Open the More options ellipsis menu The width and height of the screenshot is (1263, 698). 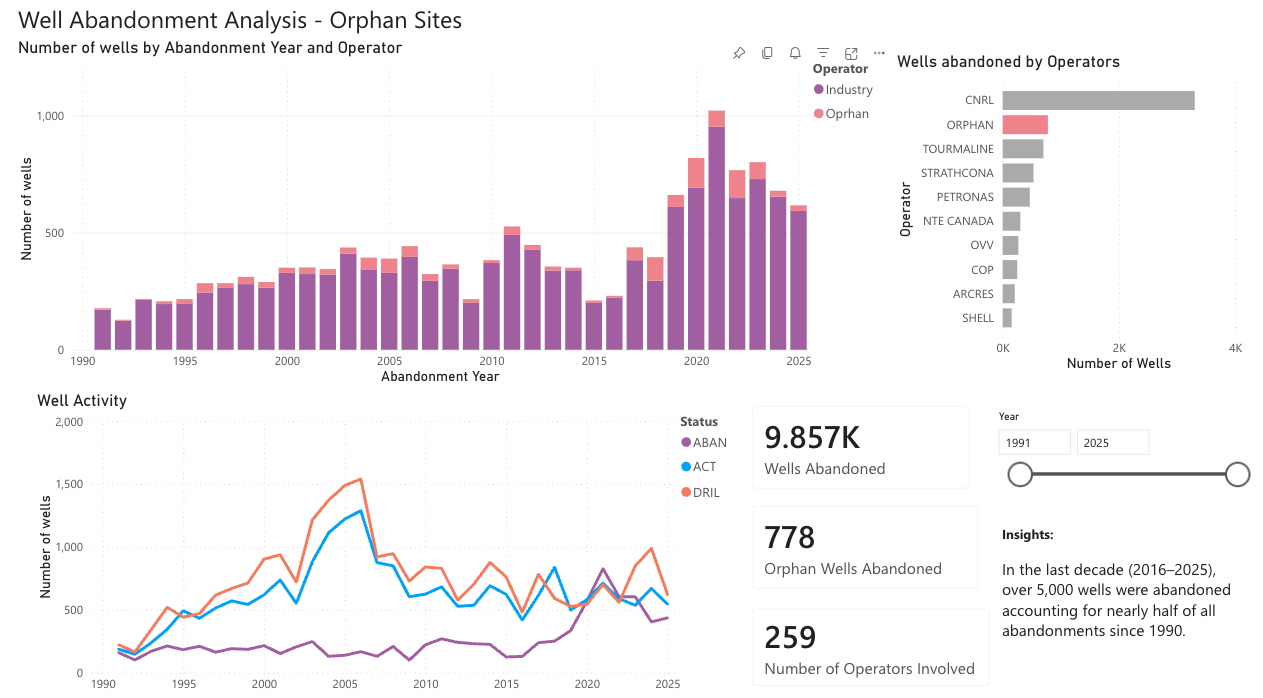click(x=879, y=53)
